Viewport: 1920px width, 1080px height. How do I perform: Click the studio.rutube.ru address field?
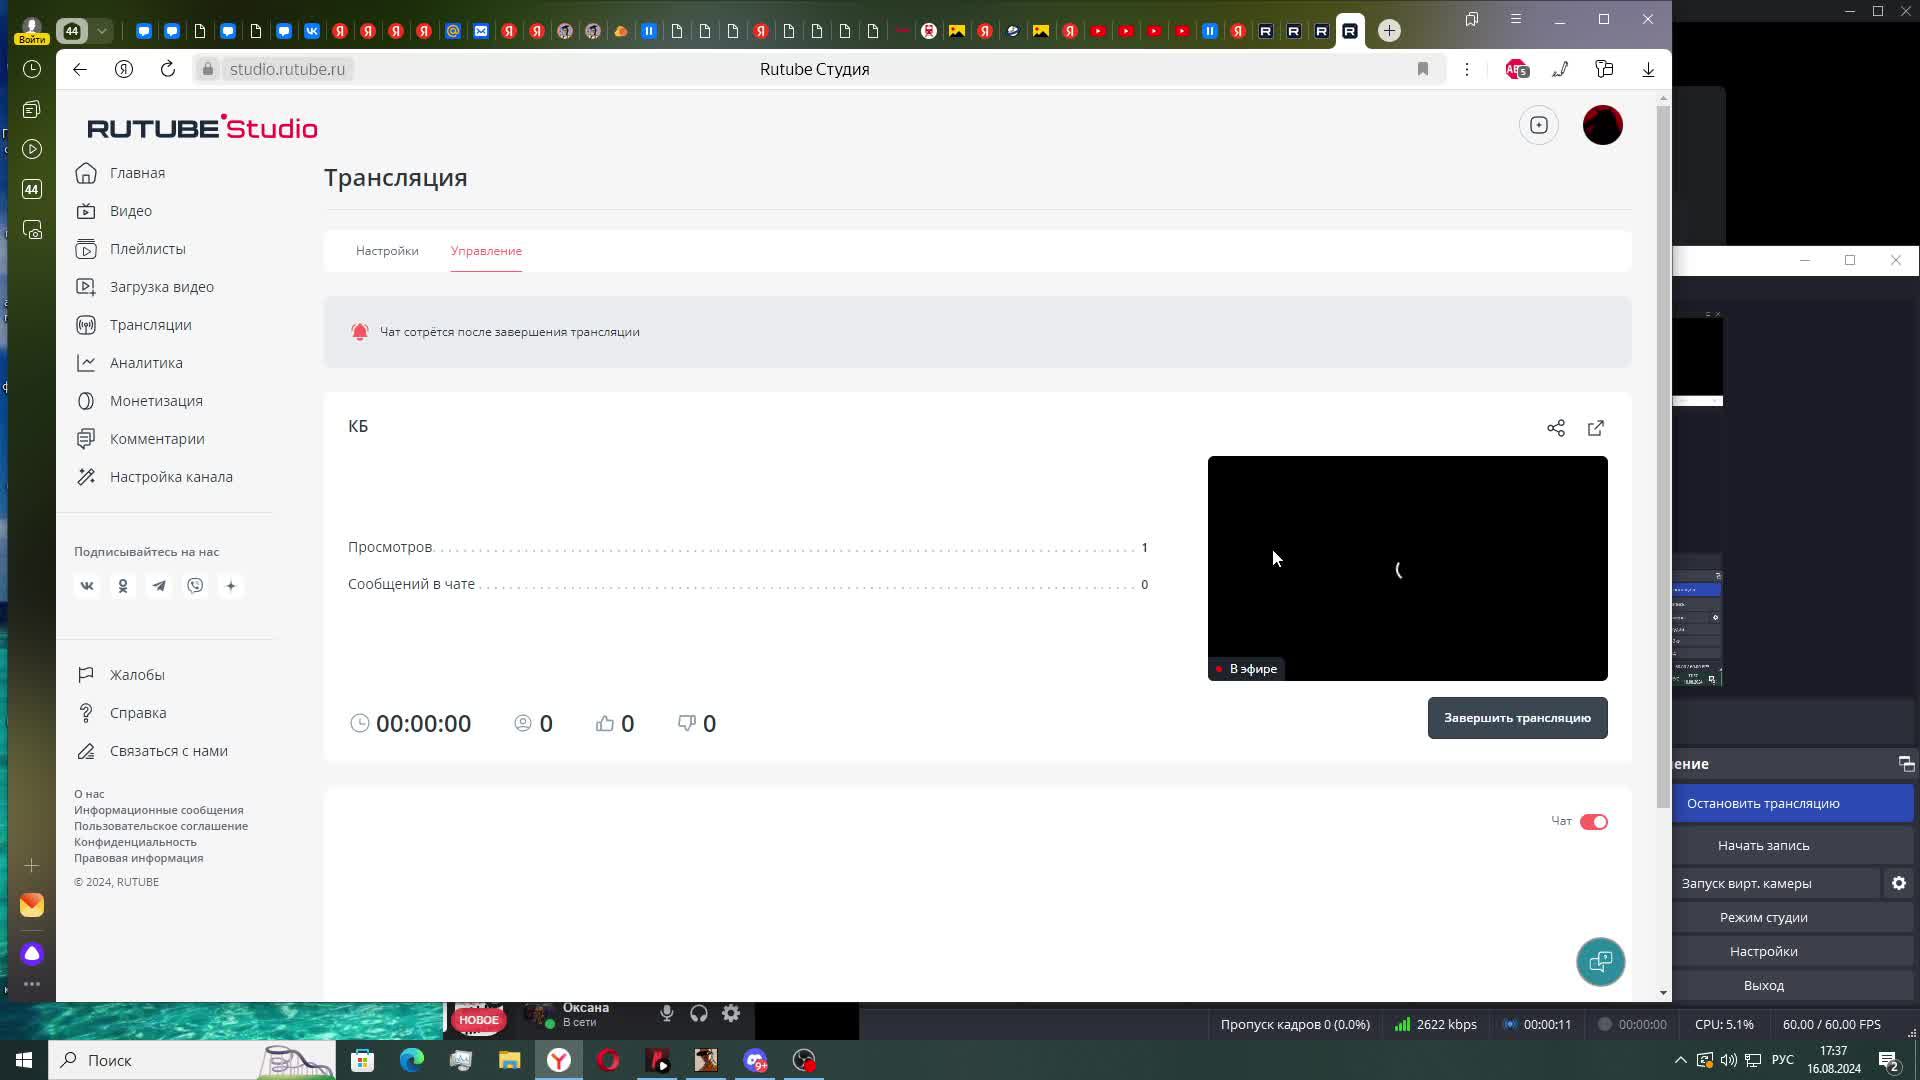click(x=287, y=69)
